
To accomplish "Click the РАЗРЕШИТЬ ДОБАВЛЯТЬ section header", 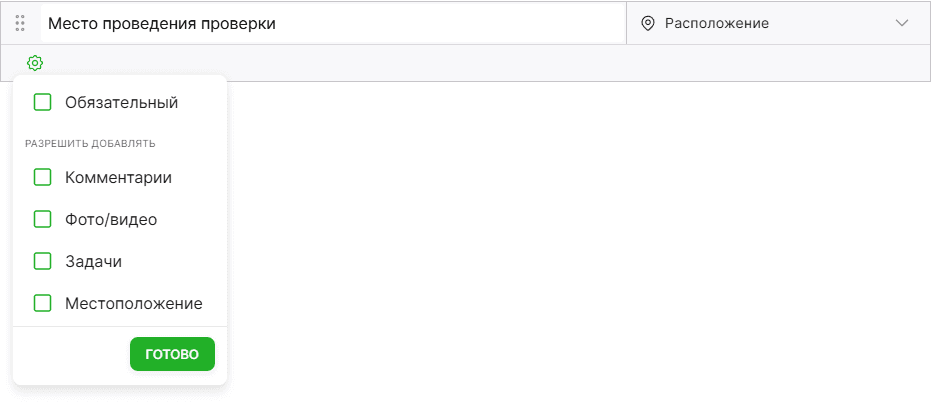I will pyautogui.click(x=90, y=143).
